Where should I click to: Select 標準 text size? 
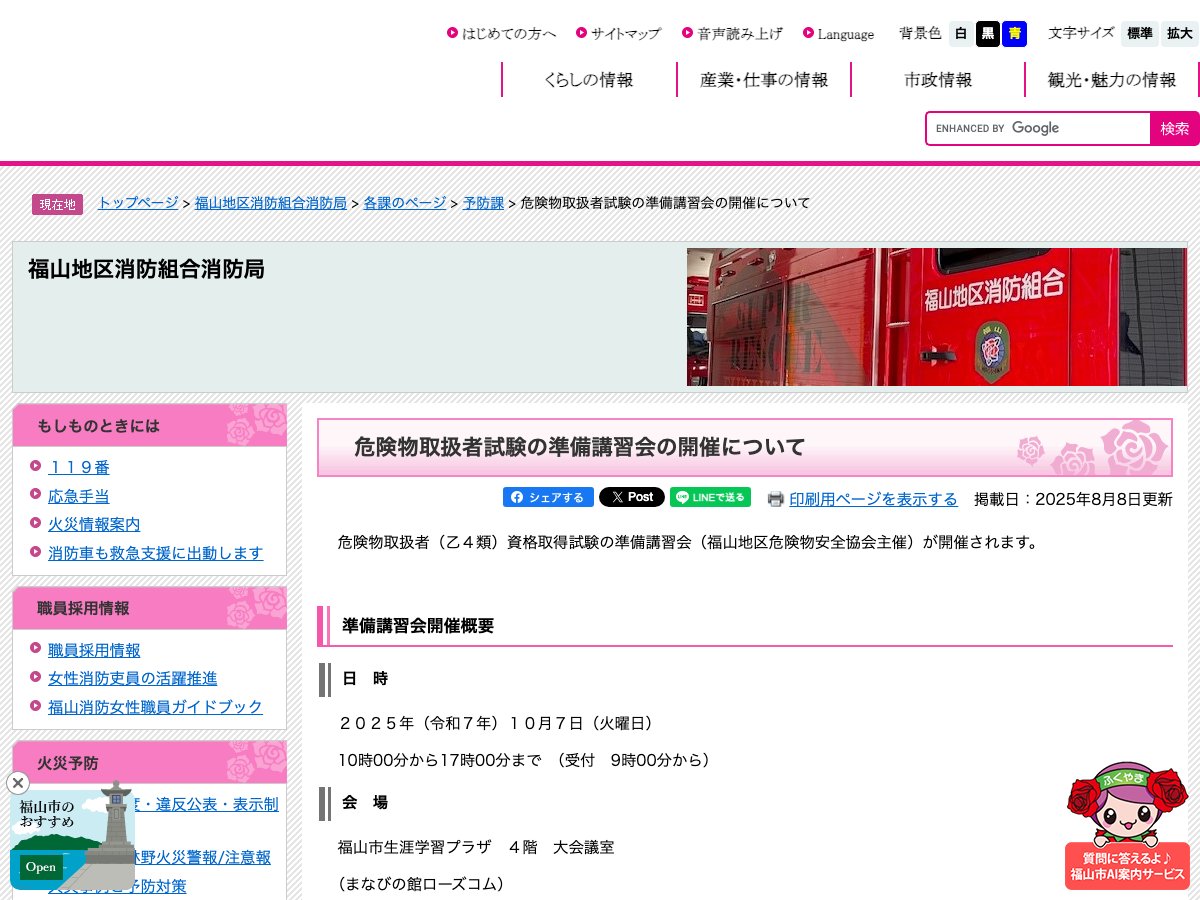tap(1140, 34)
